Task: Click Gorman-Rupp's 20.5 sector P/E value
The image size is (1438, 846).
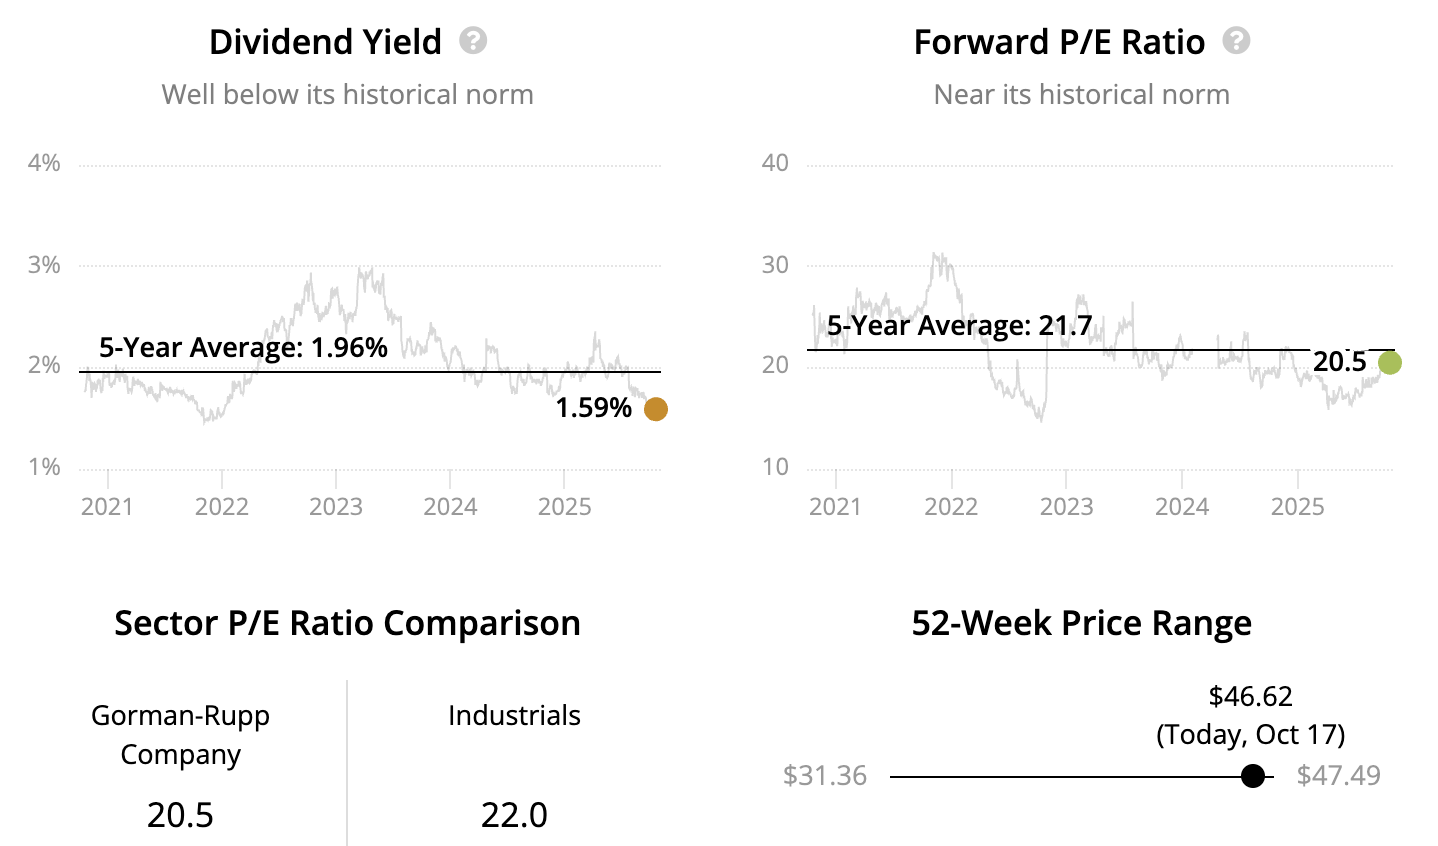Action: 180,815
